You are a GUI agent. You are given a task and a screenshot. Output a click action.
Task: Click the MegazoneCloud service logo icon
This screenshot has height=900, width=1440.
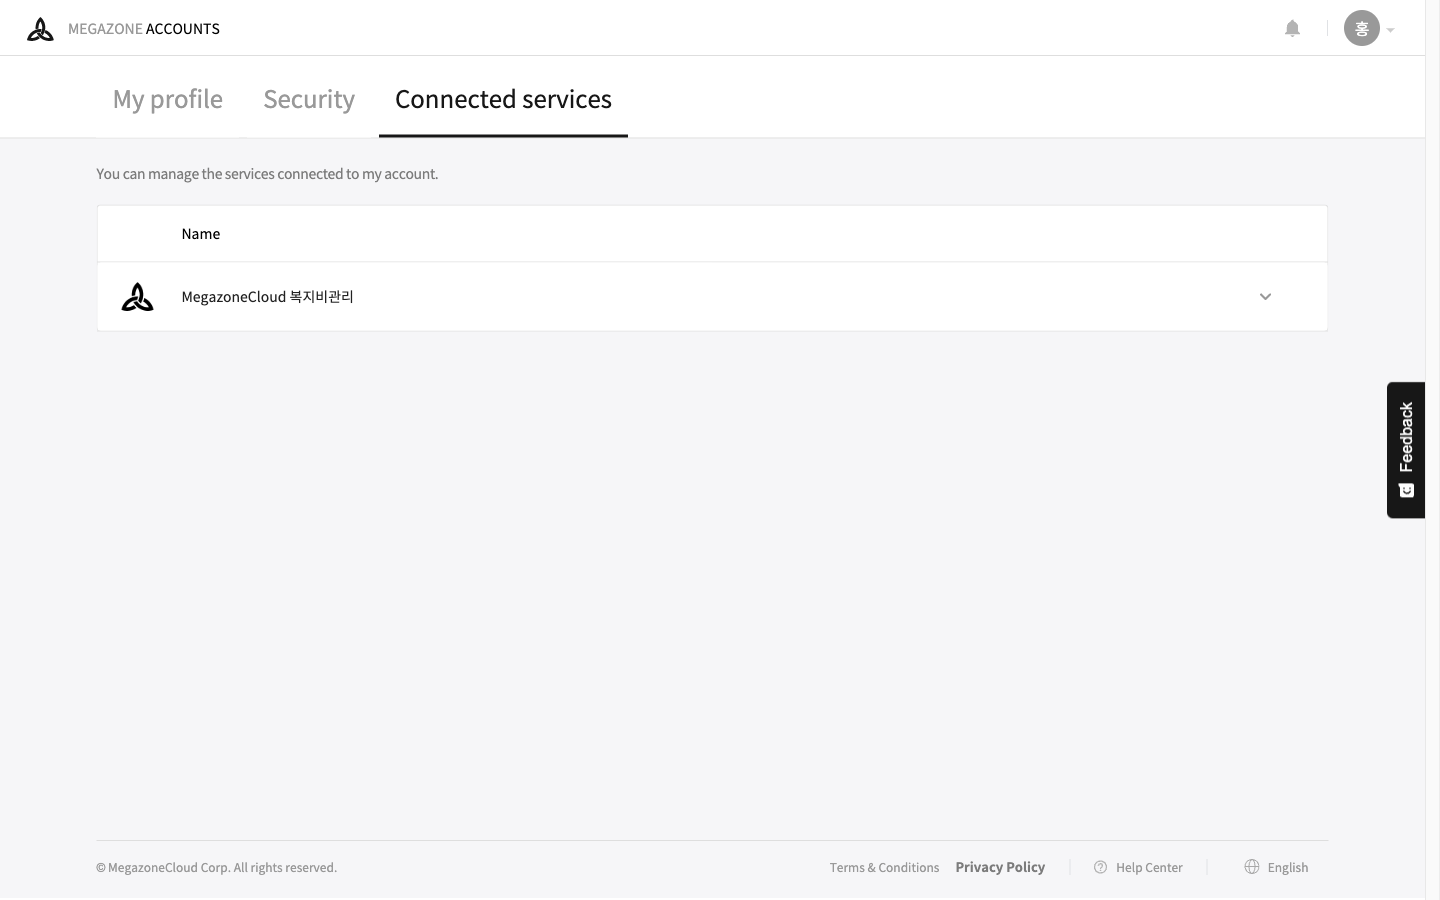pyautogui.click(x=137, y=297)
